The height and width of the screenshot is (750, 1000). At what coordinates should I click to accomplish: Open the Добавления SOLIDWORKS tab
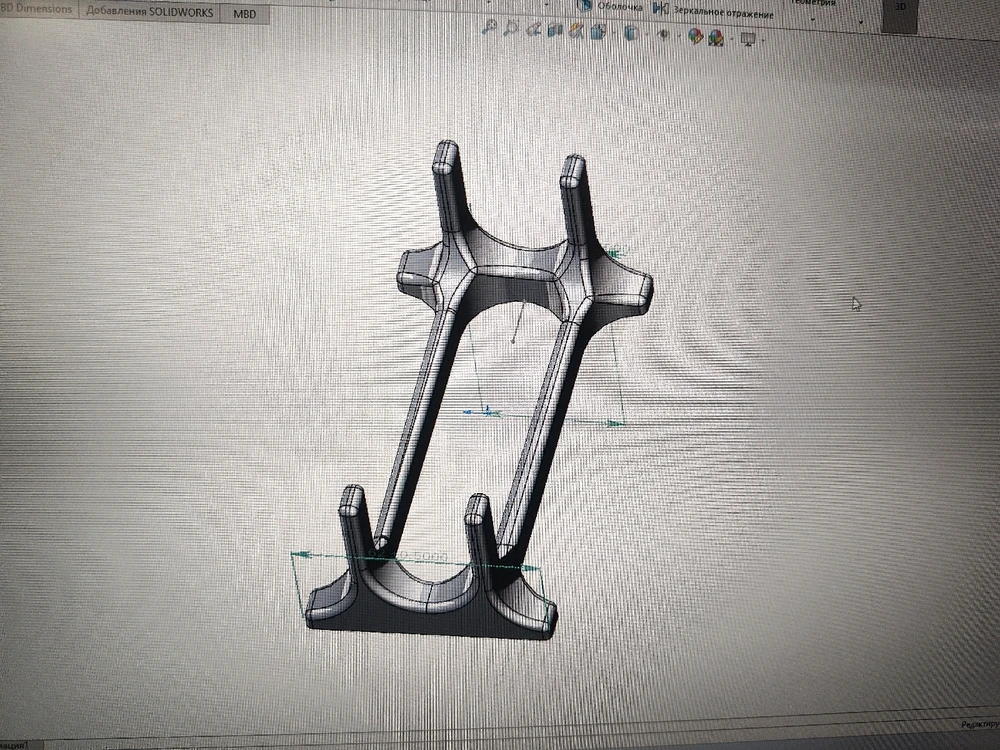pos(148,11)
